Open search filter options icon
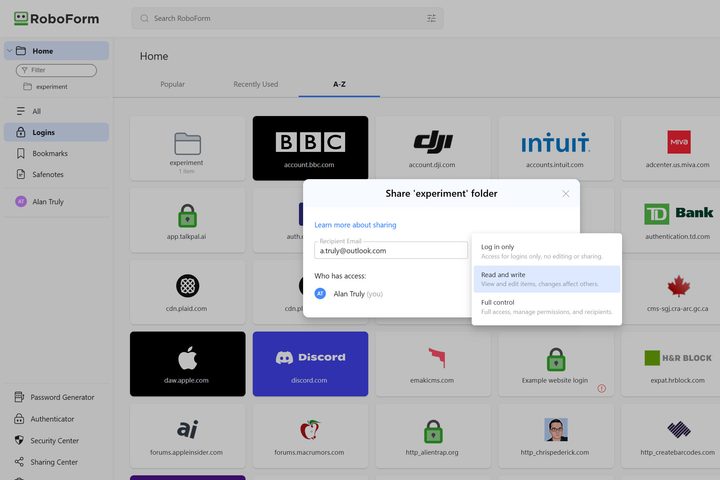Screen dimensions: 720x480 pyautogui.click(x=431, y=18)
